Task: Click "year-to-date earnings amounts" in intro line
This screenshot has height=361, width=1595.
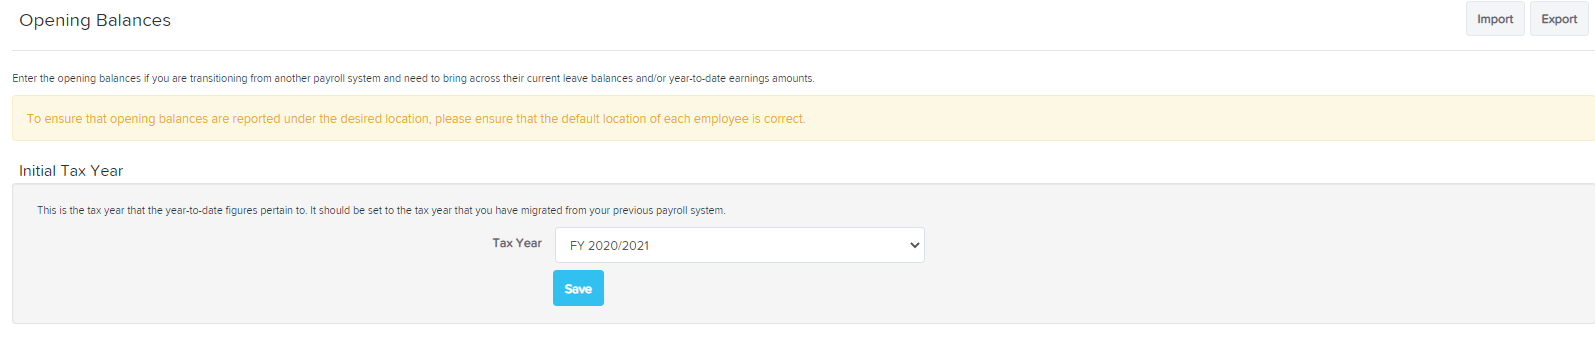Action: point(741,78)
